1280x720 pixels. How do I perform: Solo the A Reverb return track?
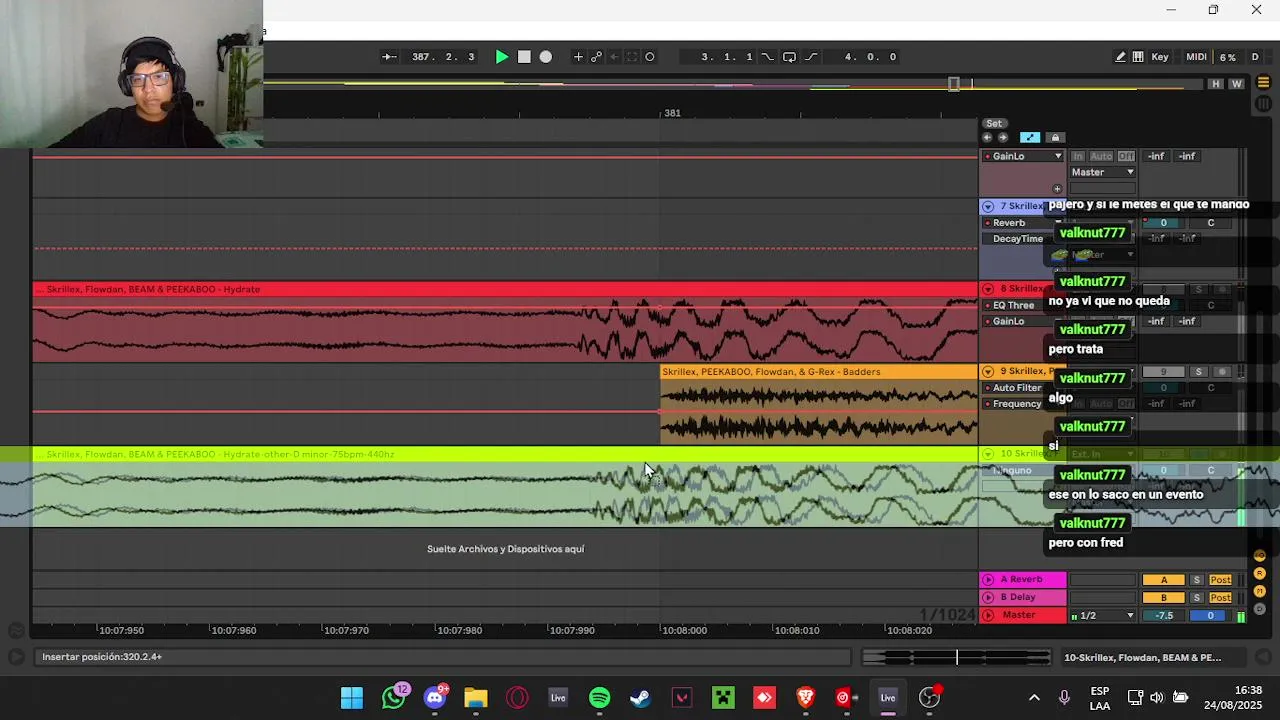pyautogui.click(x=1197, y=580)
